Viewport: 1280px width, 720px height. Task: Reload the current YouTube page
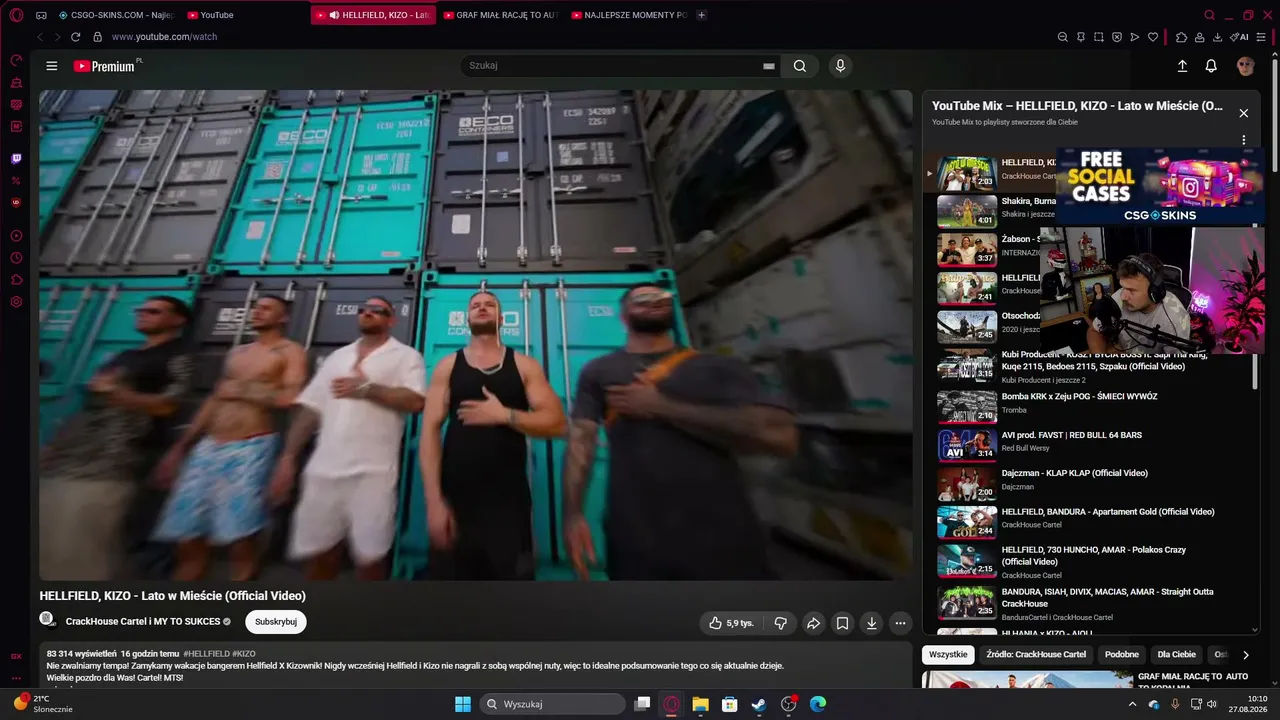click(75, 37)
